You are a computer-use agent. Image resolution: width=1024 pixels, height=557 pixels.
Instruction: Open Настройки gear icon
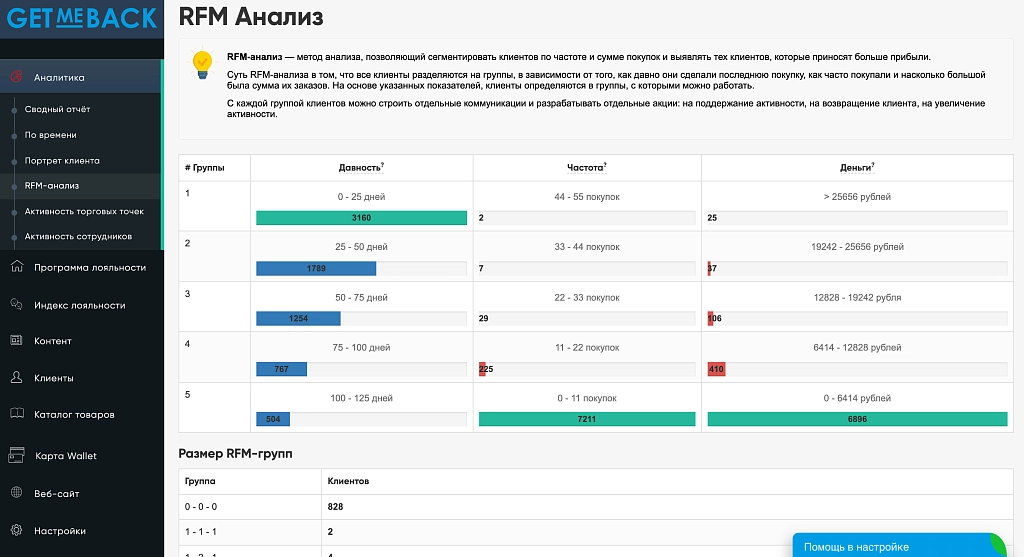click(x=17, y=530)
